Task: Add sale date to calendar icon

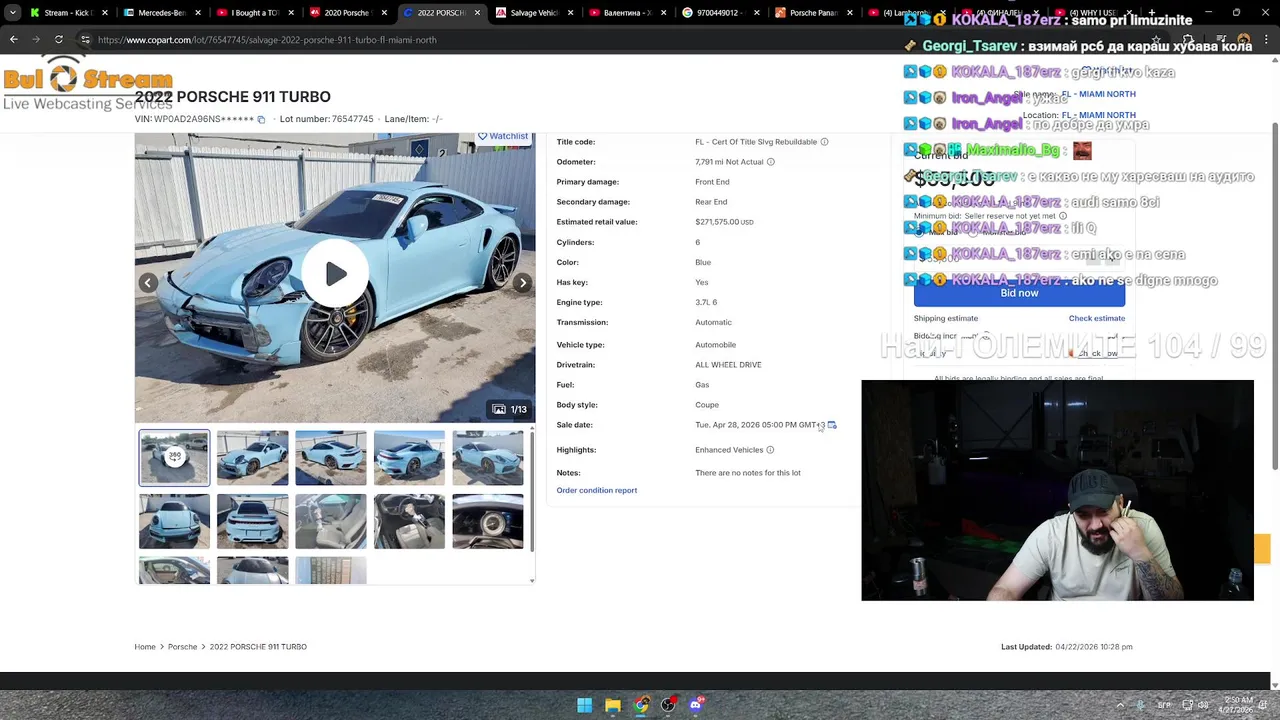Action: (832, 425)
